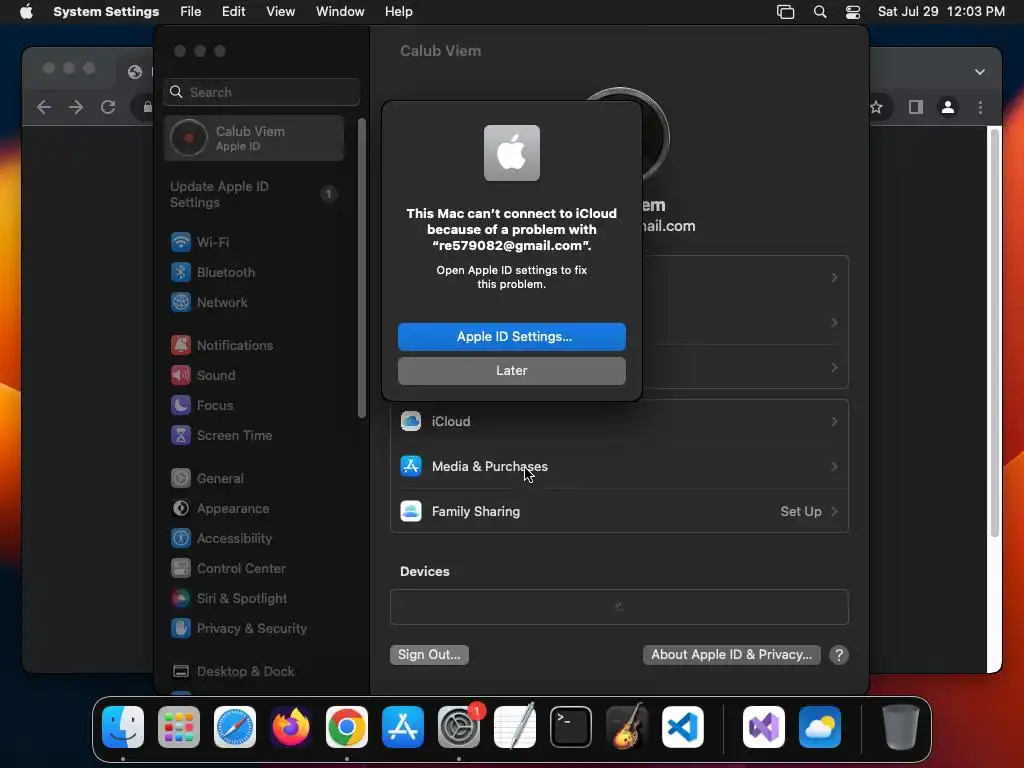Reload the page in Chrome window
The width and height of the screenshot is (1024, 768).
108,107
